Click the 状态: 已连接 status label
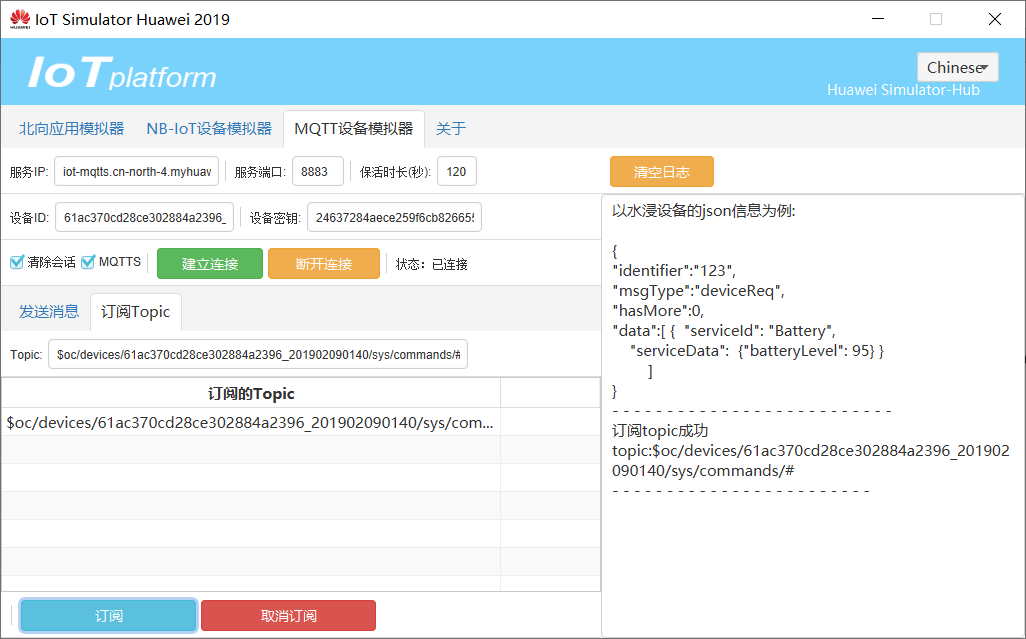Image resolution: width=1026 pixels, height=639 pixels. click(432, 264)
